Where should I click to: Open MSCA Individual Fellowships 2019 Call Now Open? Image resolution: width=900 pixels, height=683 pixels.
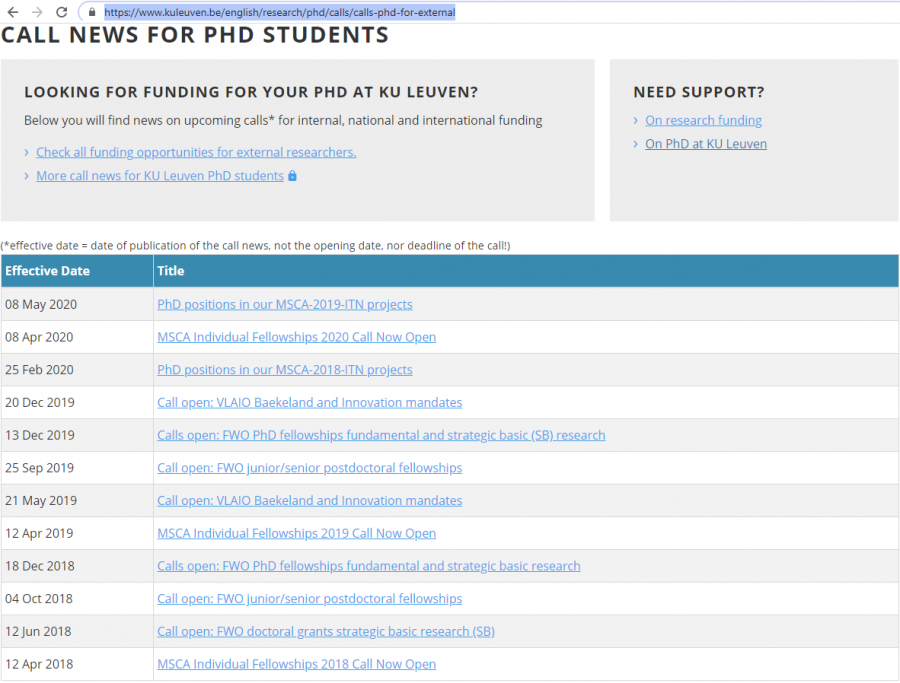pos(296,533)
